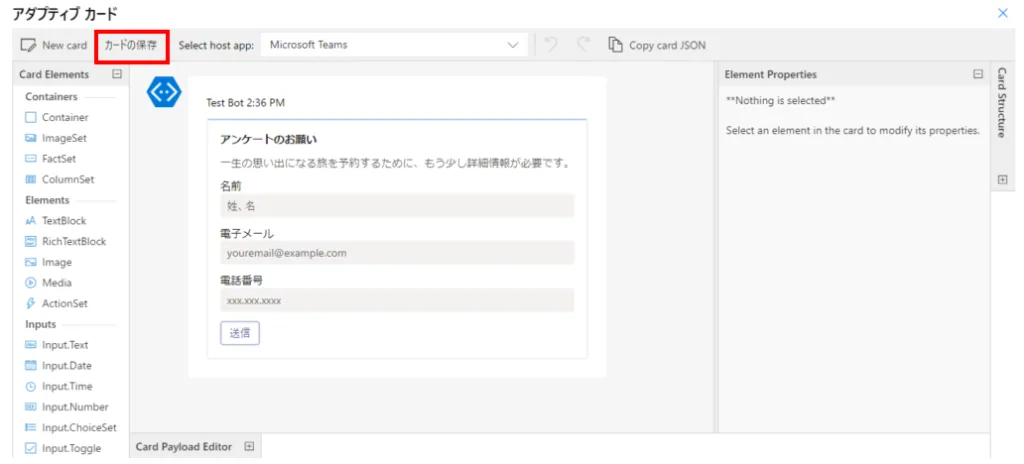Open the Select host app dropdown

coord(396,45)
